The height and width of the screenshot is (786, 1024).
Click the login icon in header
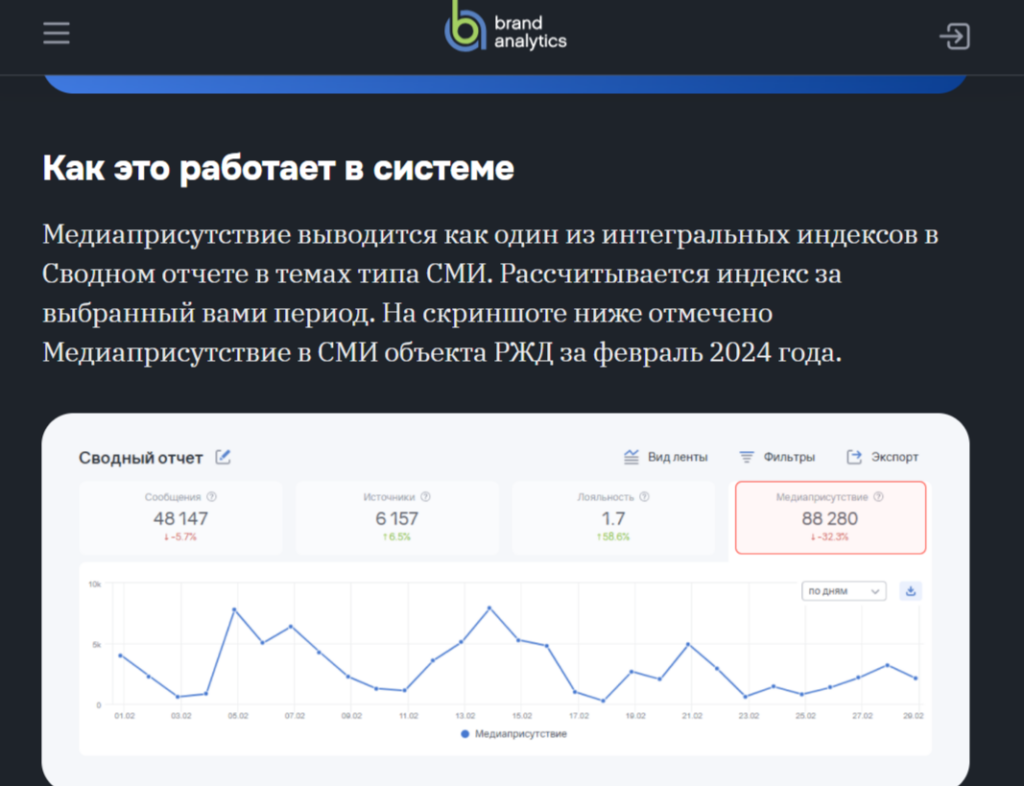955,36
